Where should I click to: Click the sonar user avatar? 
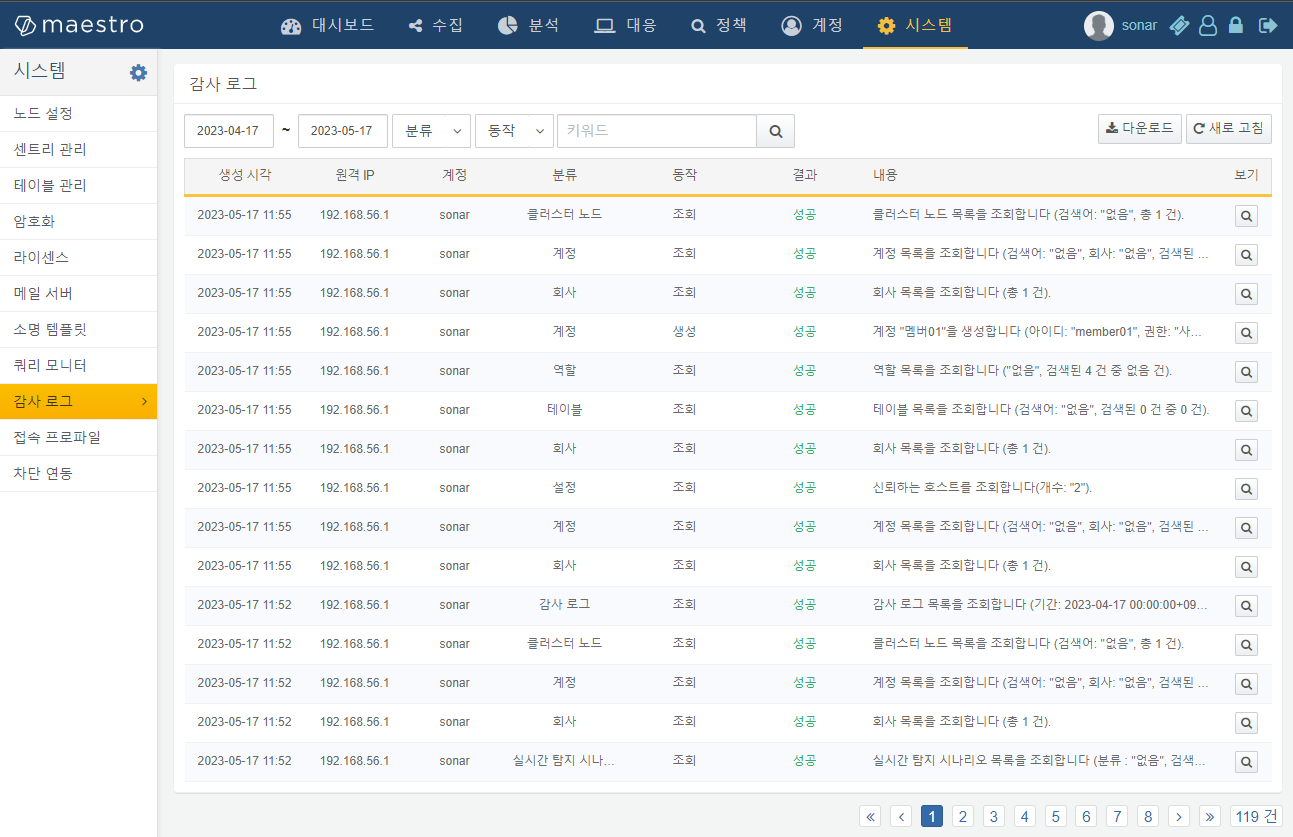pyautogui.click(x=1098, y=25)
